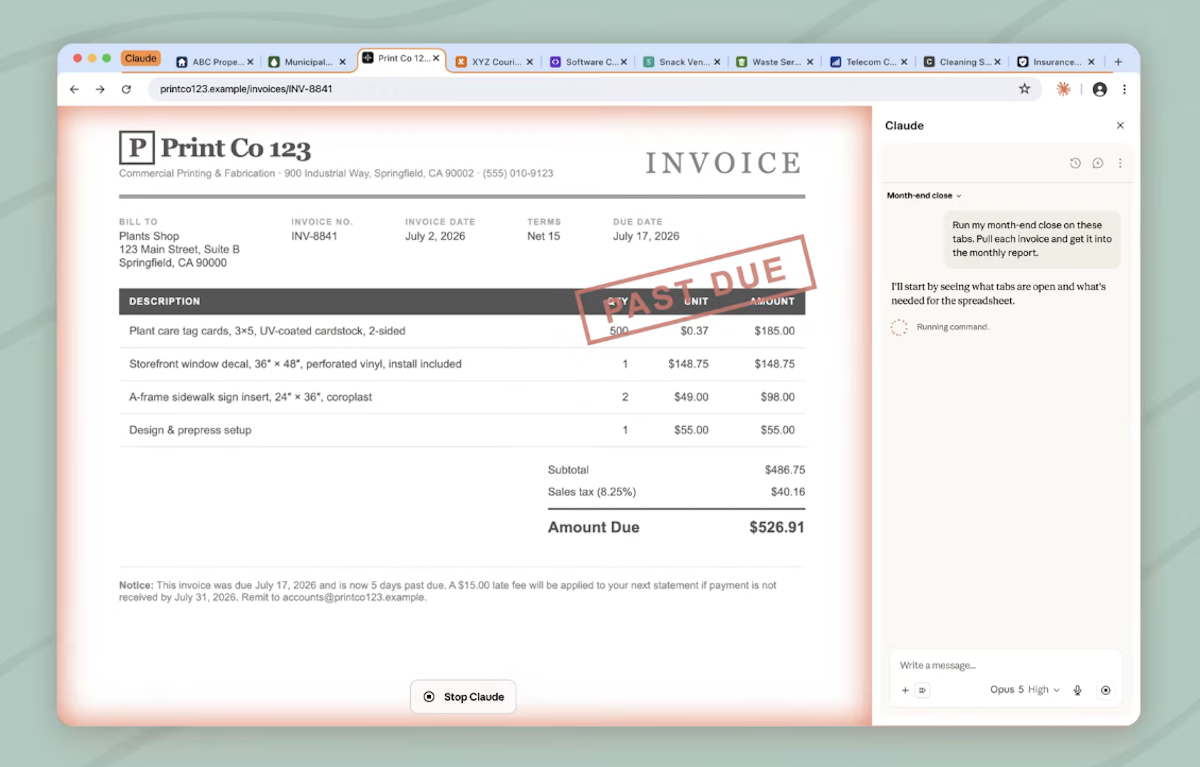The width and height of the screenshot is (1200, 767).
Task: Open a new browser tab with plus
Action: (x=1118, y=61)
